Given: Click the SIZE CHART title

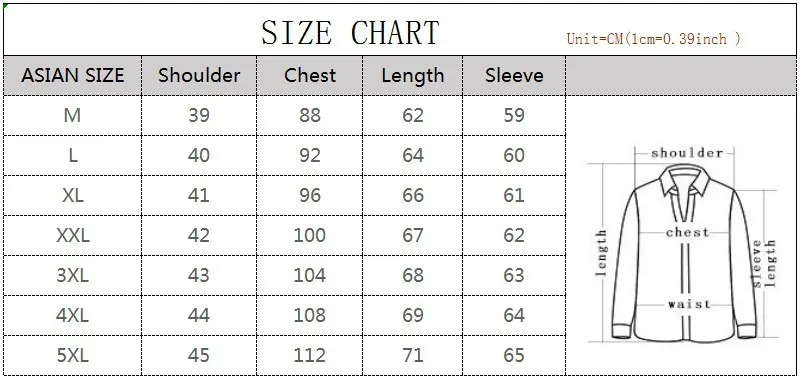Looking at the screenshot, I should pos(350,33).
